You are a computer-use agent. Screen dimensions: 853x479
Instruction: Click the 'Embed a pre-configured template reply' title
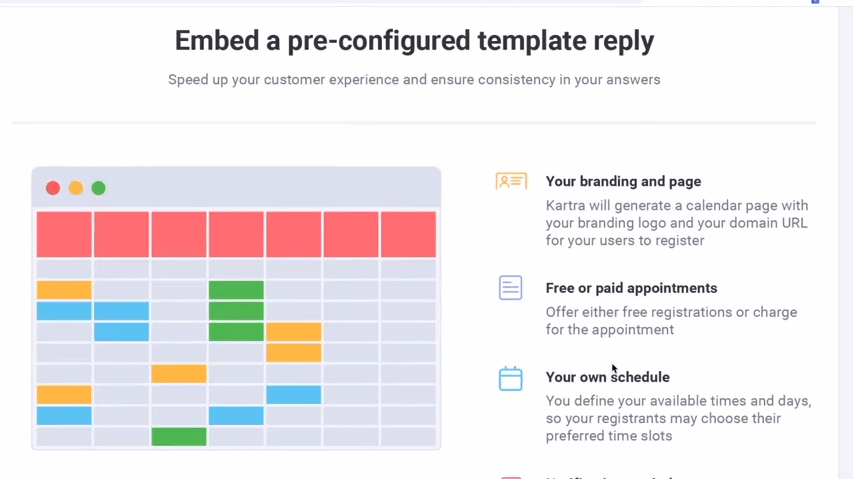(x=415, y=41)
